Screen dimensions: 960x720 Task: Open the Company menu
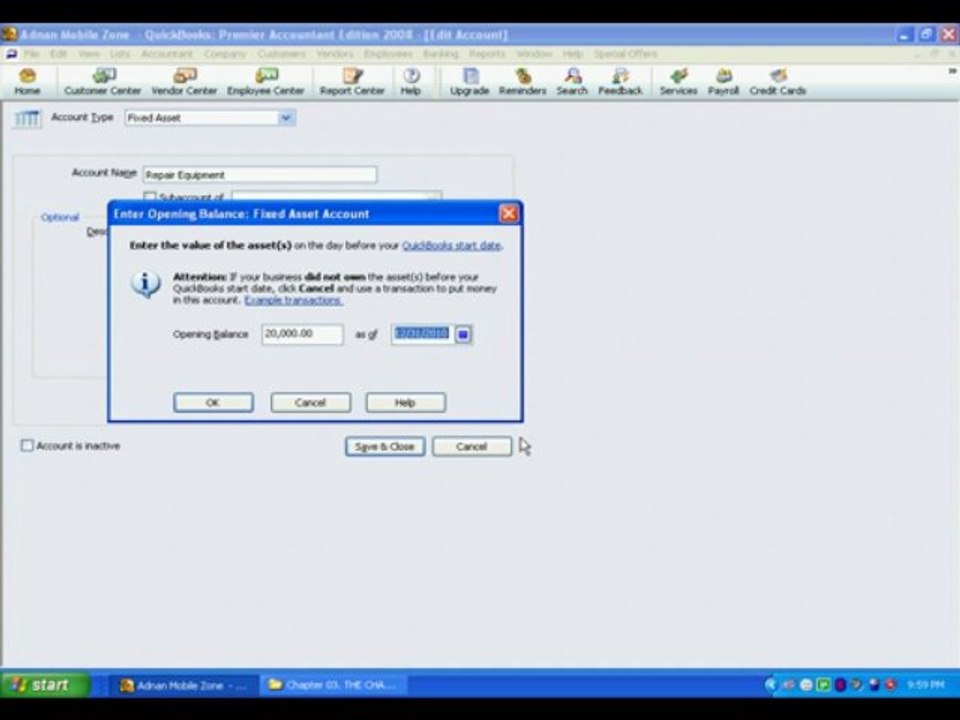[225, 54]
